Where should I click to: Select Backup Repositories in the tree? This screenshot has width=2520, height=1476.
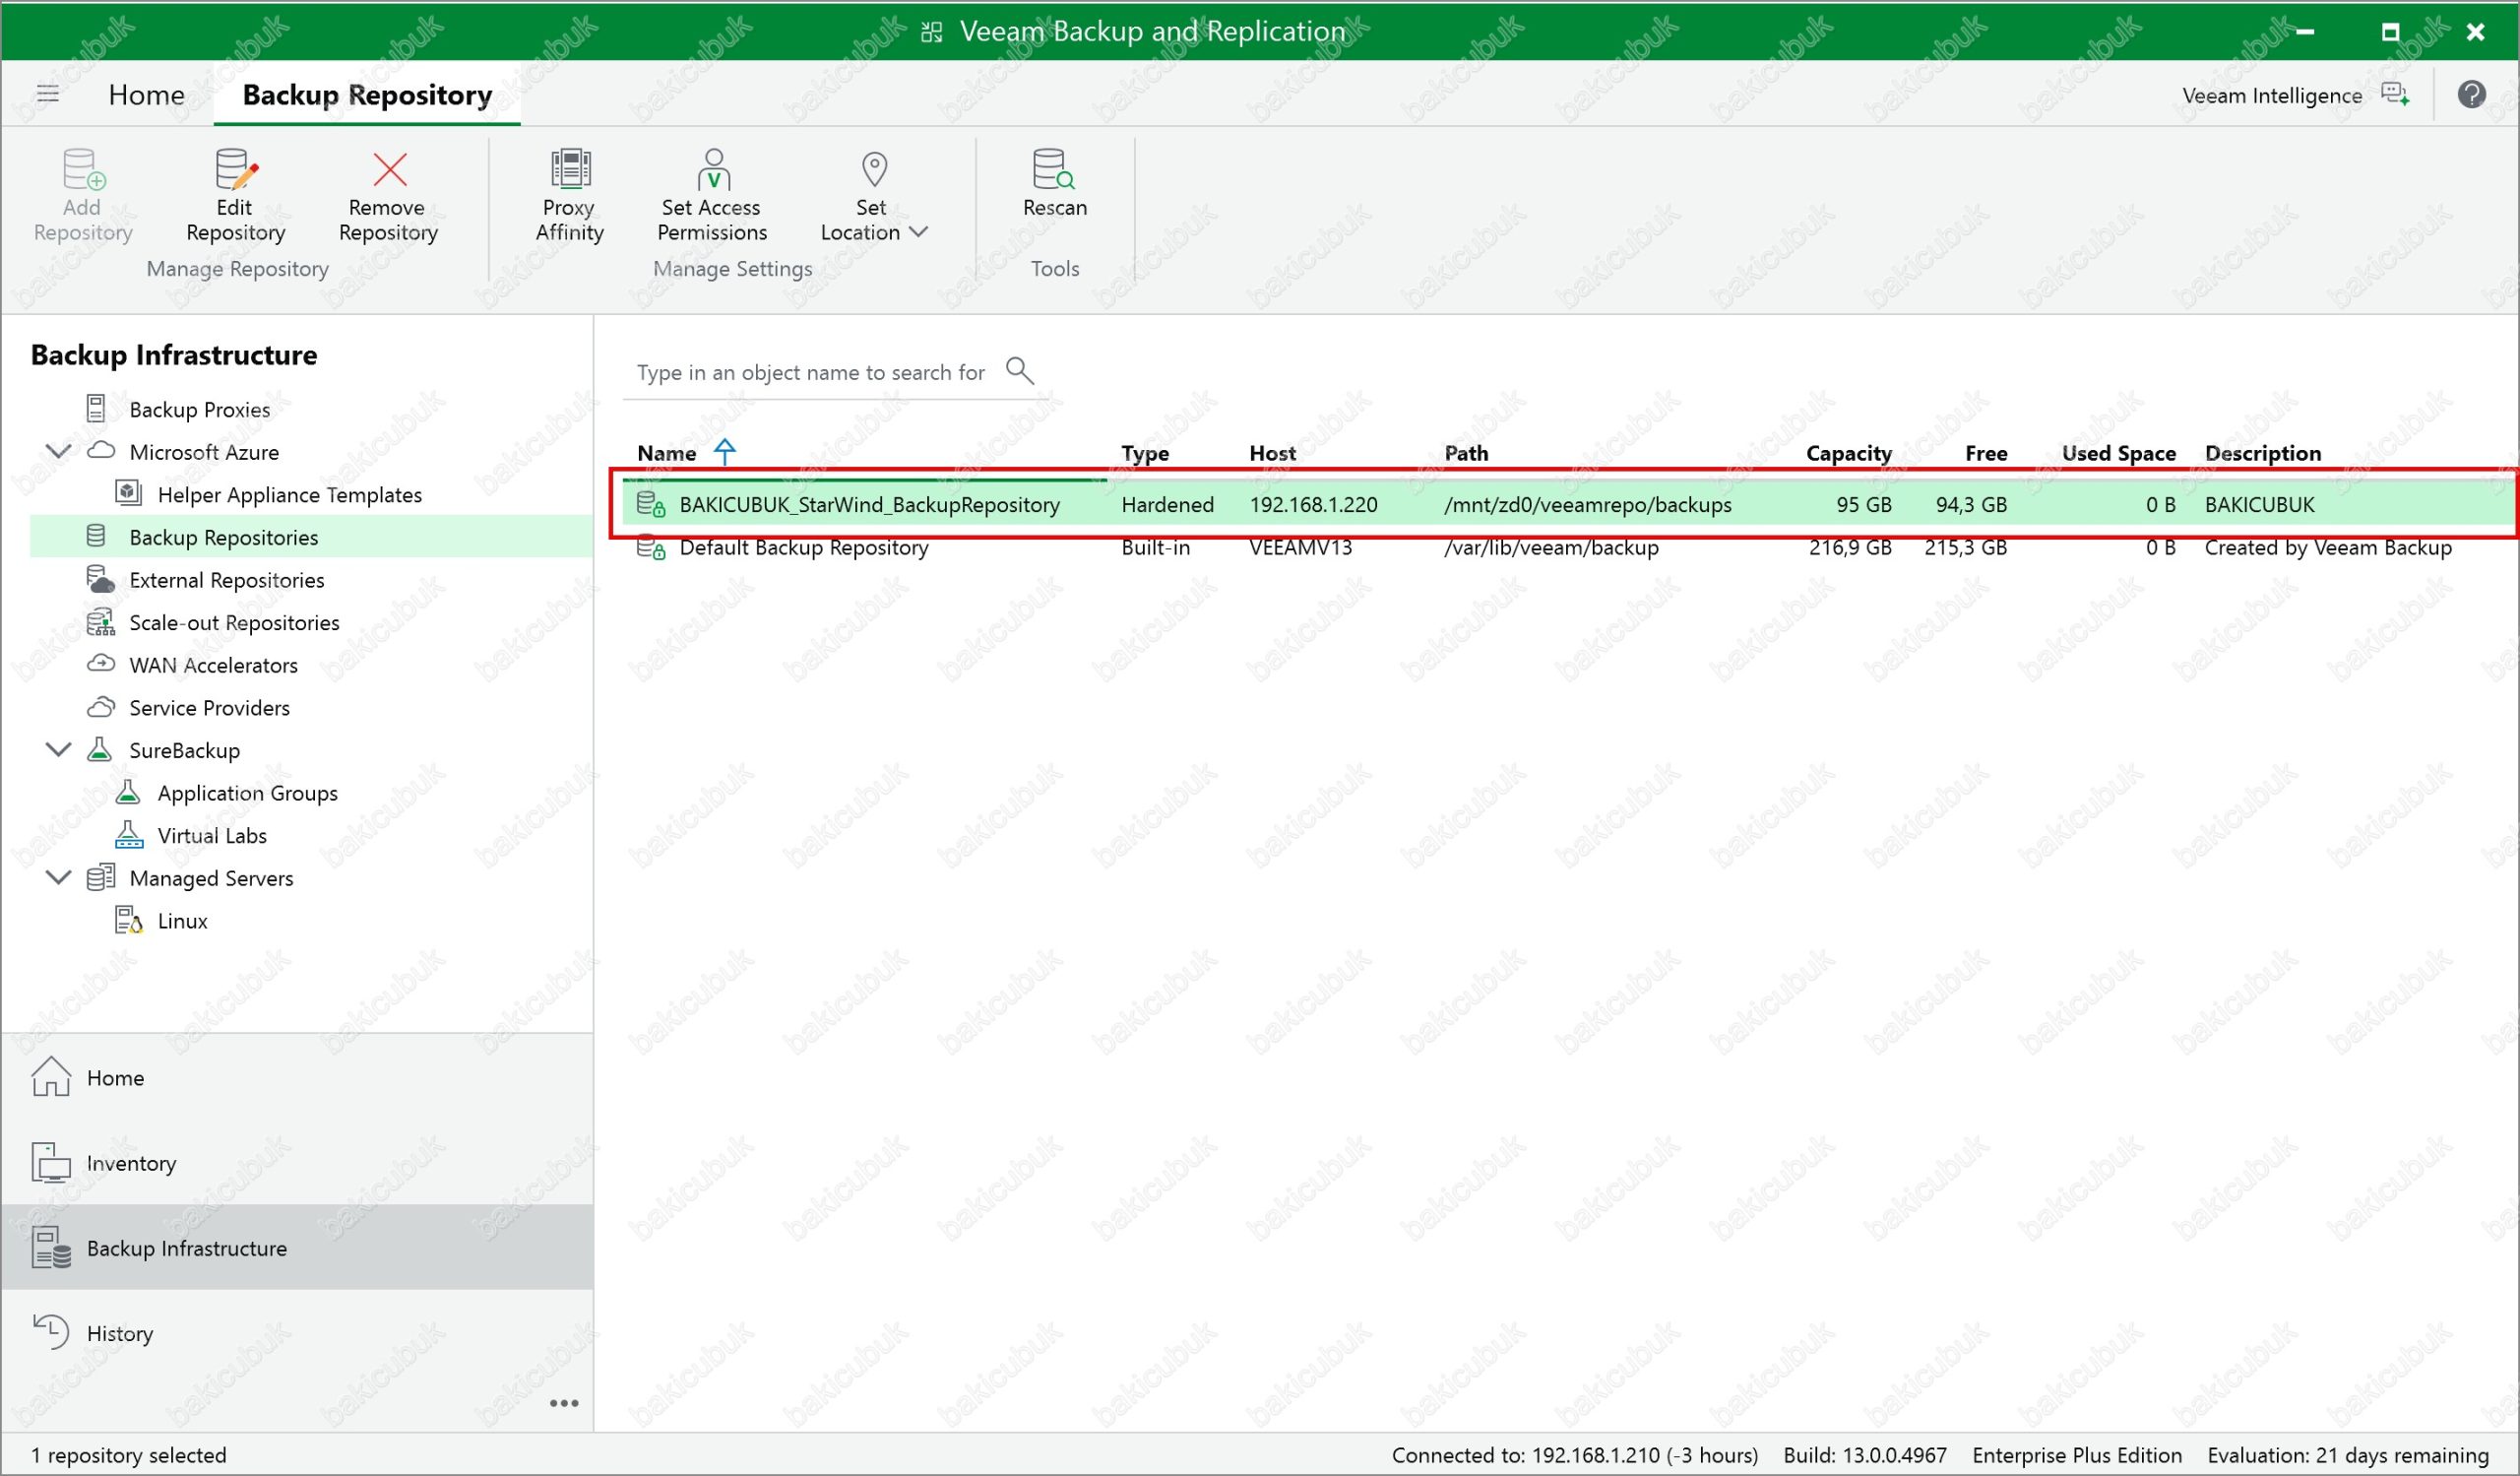point(223,537)
